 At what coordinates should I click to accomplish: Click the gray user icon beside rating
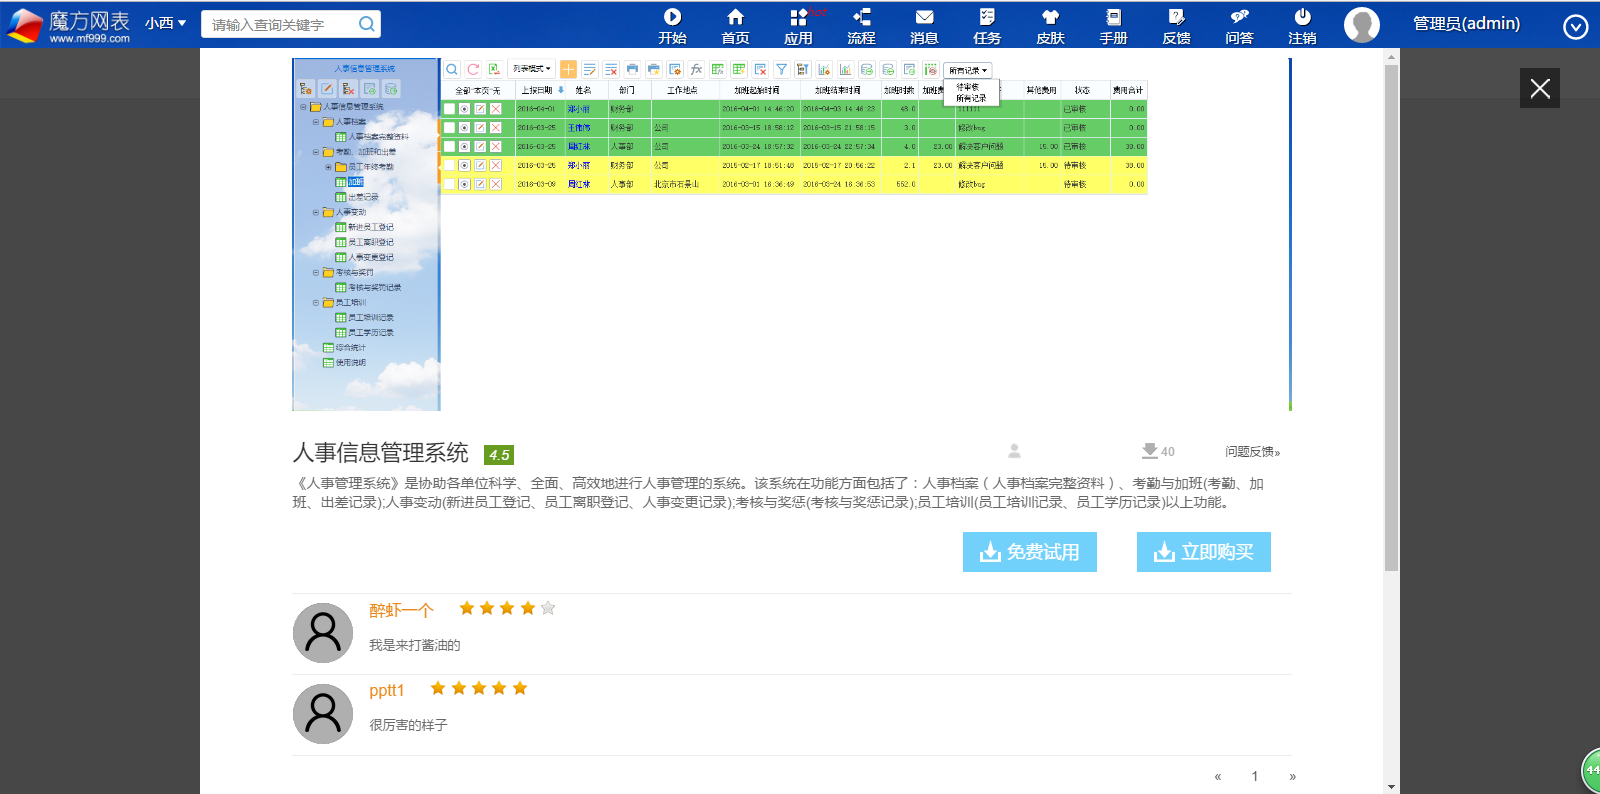(x=1014, y=451)
